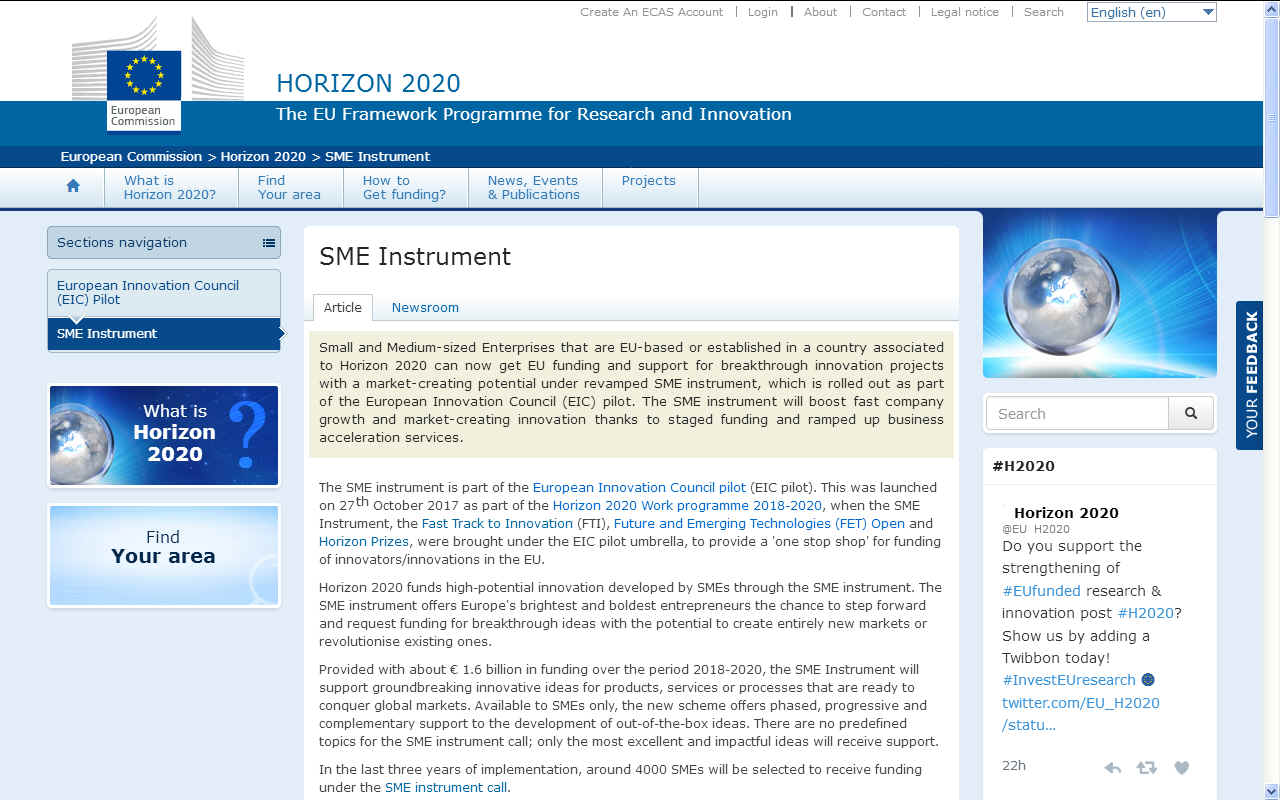Image resolution: width=1280 pixels, height=800 pixels.
Task: Click the #H2020 hashtag in tweet text
Action: [x=1145, y=613]
